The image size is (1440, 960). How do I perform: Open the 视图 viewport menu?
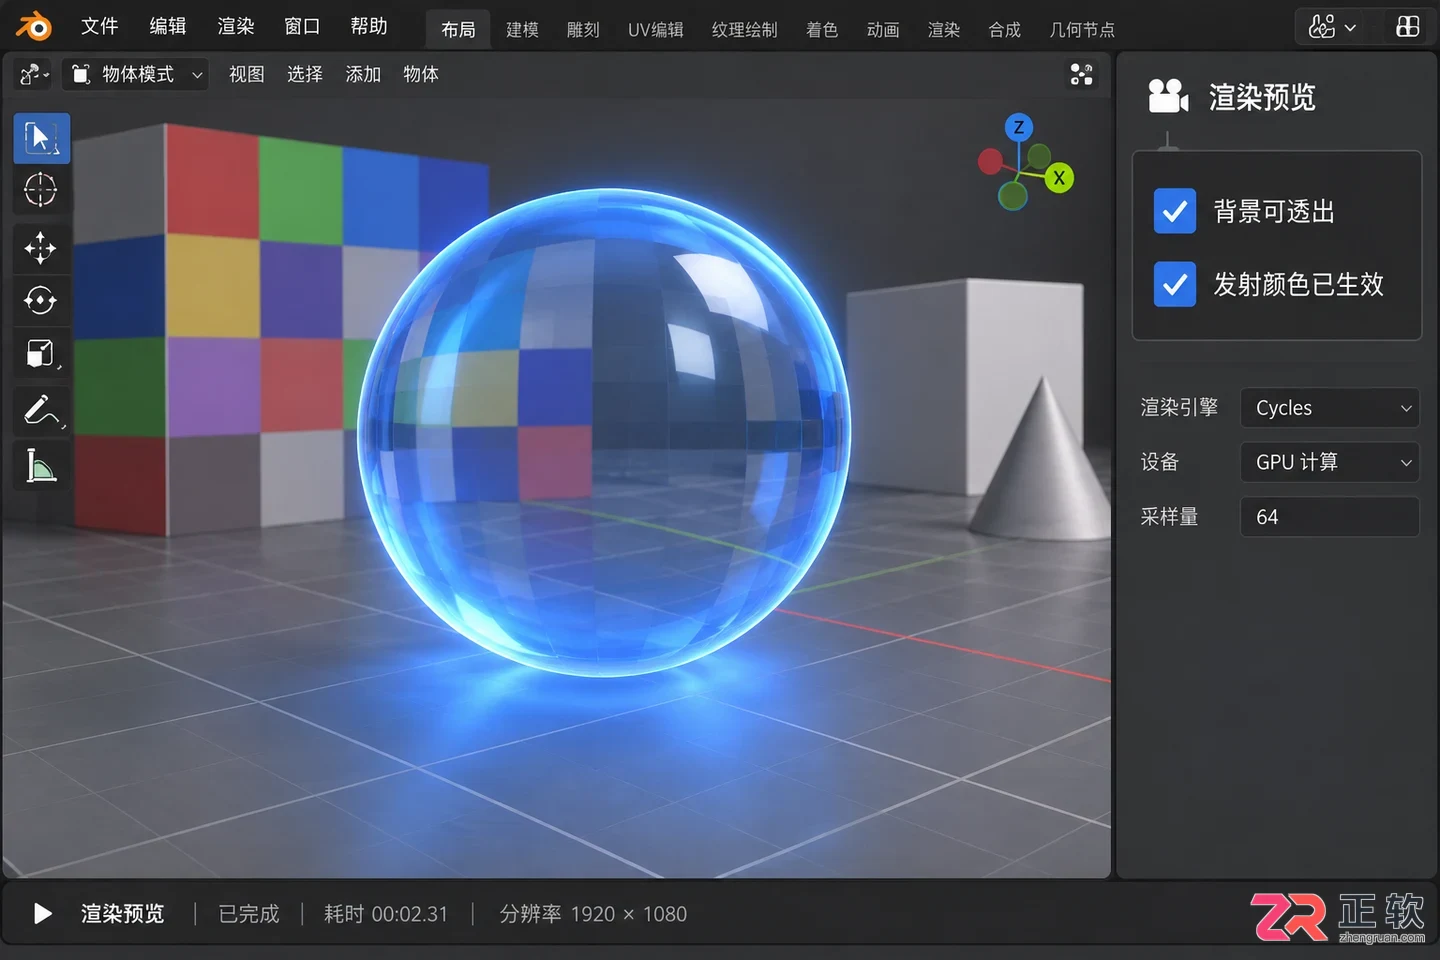pyautogui.click(x=247, y=74)
